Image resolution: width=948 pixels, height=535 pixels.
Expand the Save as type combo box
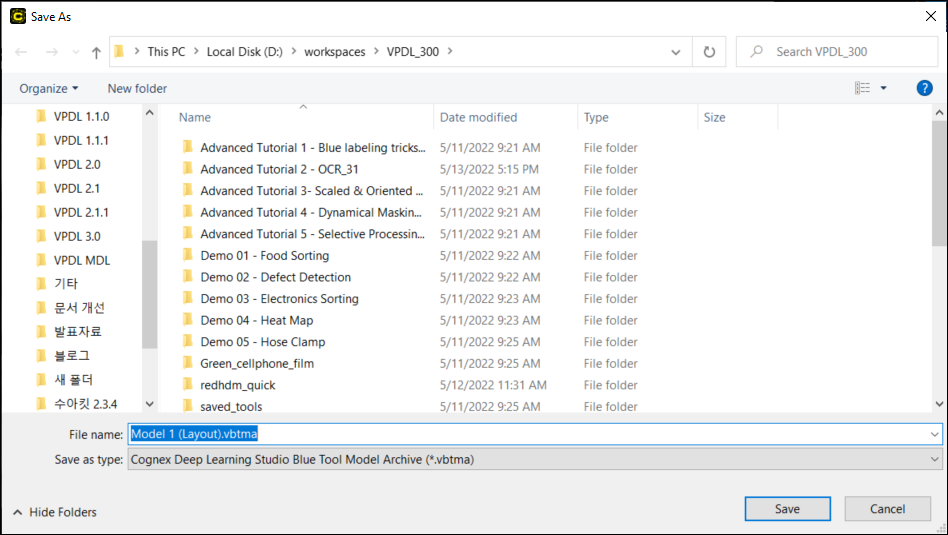tap(935, 459)
